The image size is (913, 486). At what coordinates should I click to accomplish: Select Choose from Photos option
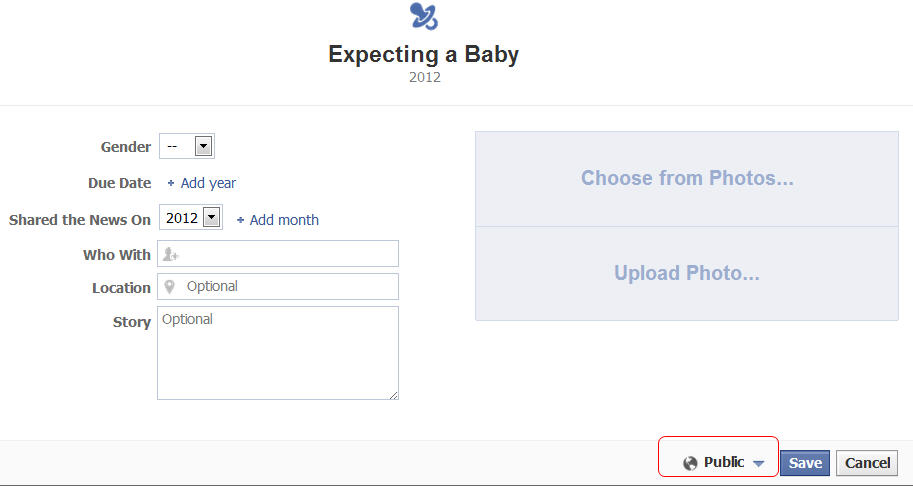click(x=687, y=179)
